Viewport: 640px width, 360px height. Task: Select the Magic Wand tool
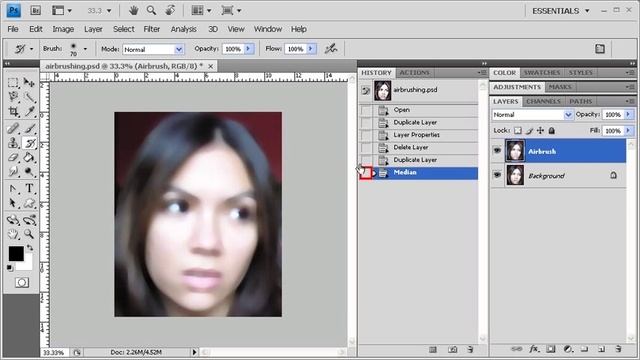(29, 97)
